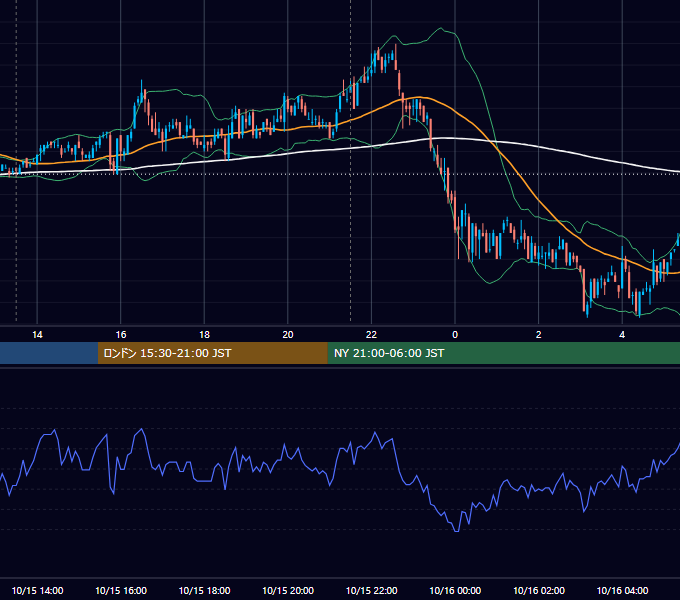Click the hour label 20 on price chart axis
The image size is (680, 600).
point(288,335)
